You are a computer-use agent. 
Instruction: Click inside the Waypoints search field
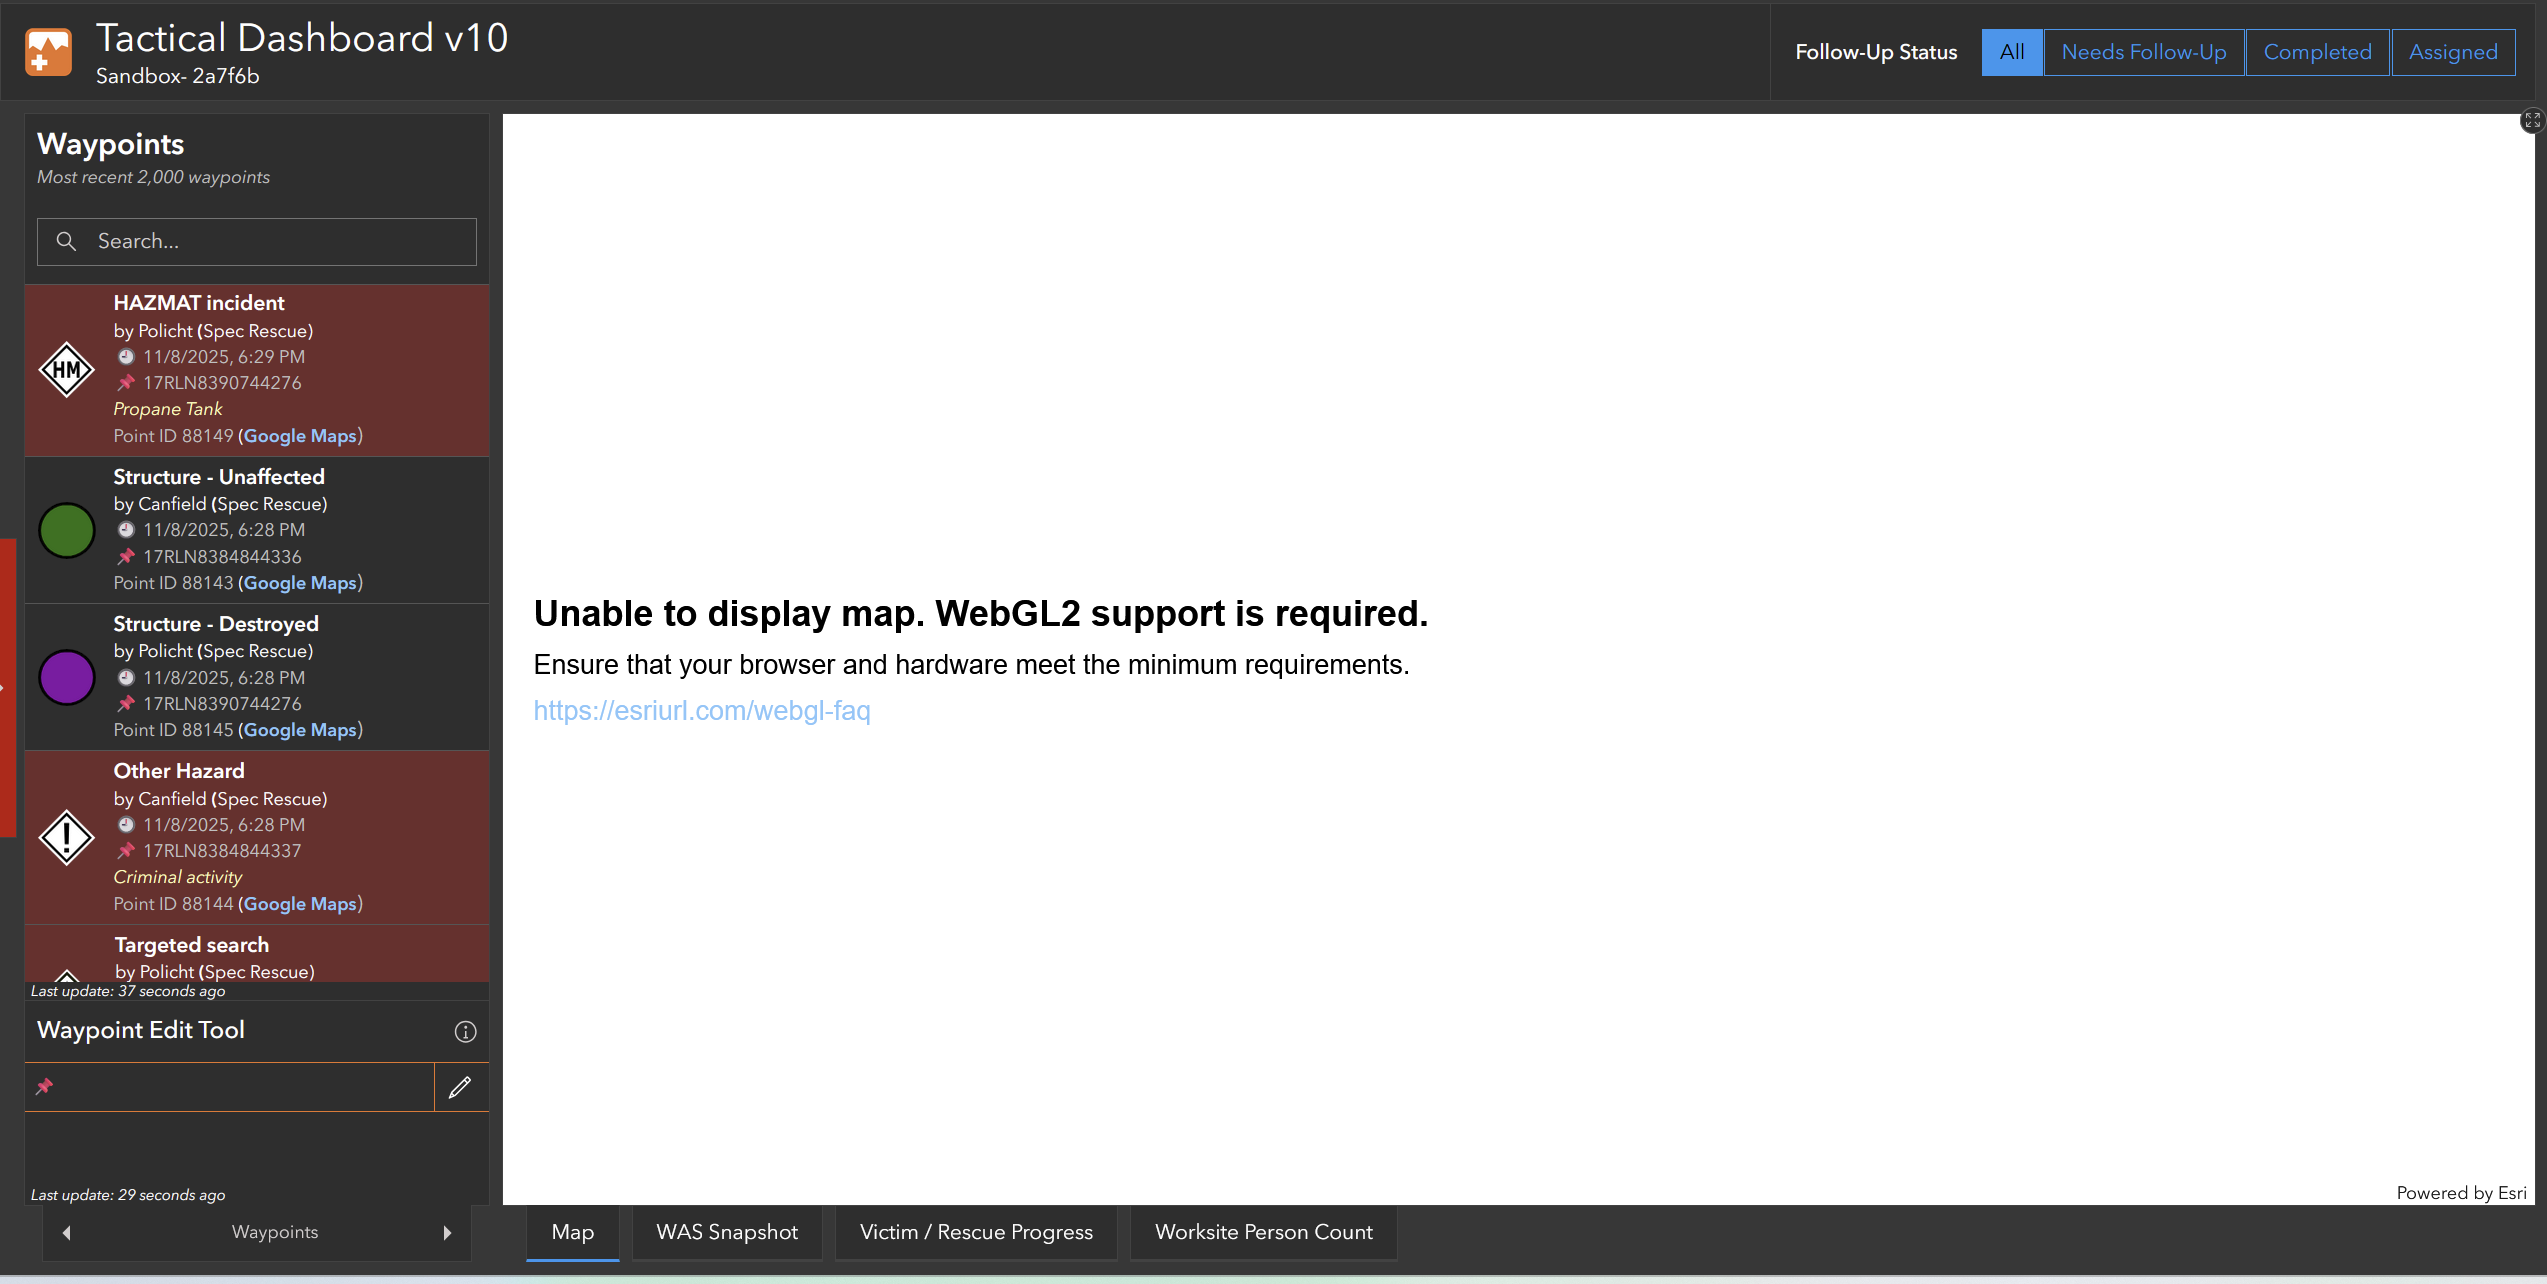255,241
